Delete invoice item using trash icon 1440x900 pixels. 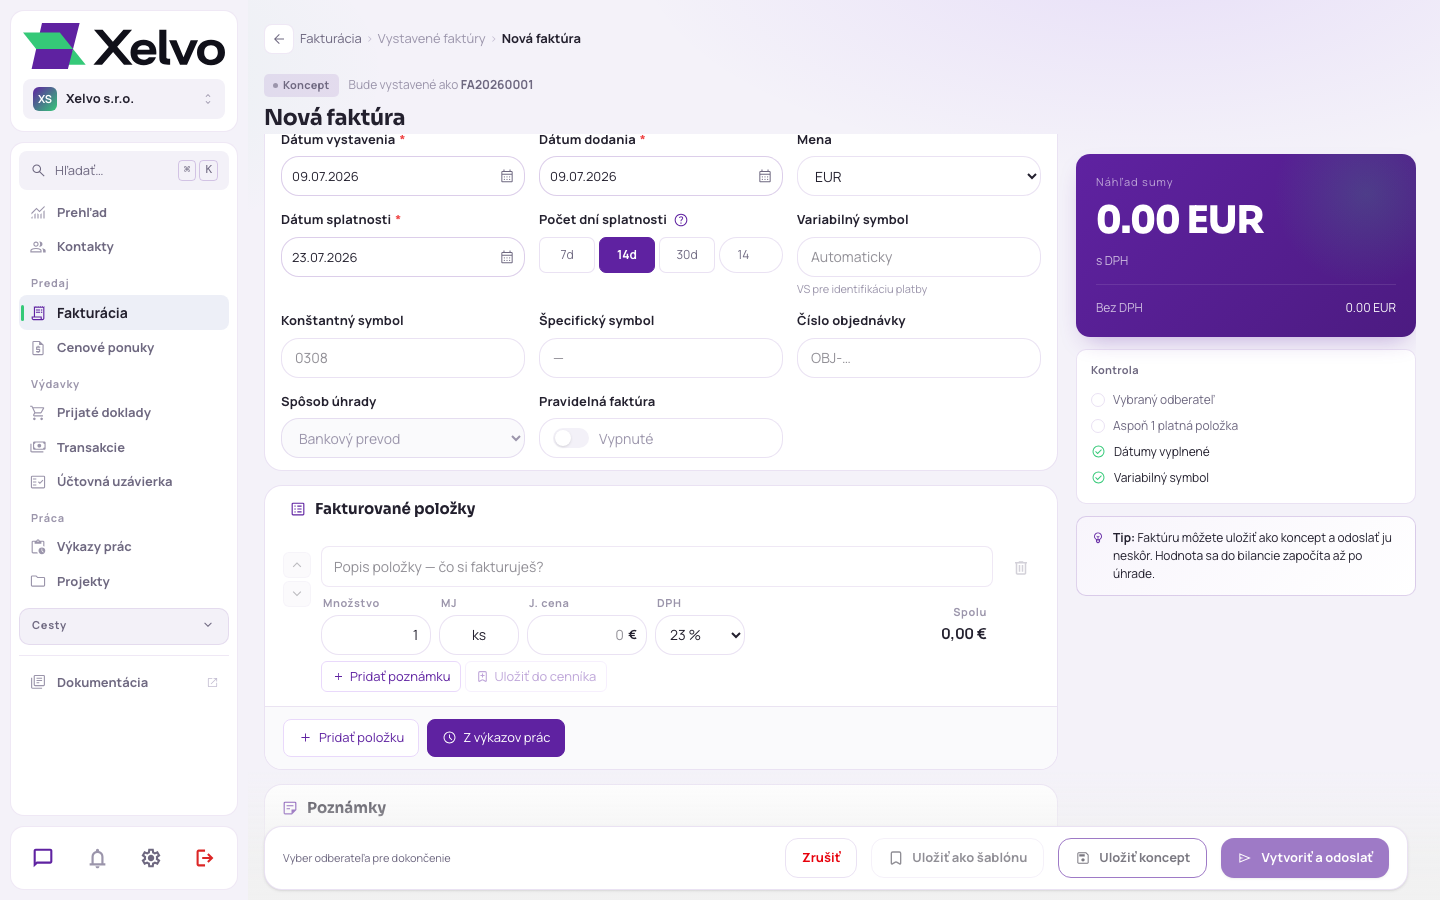point(1021,568)
